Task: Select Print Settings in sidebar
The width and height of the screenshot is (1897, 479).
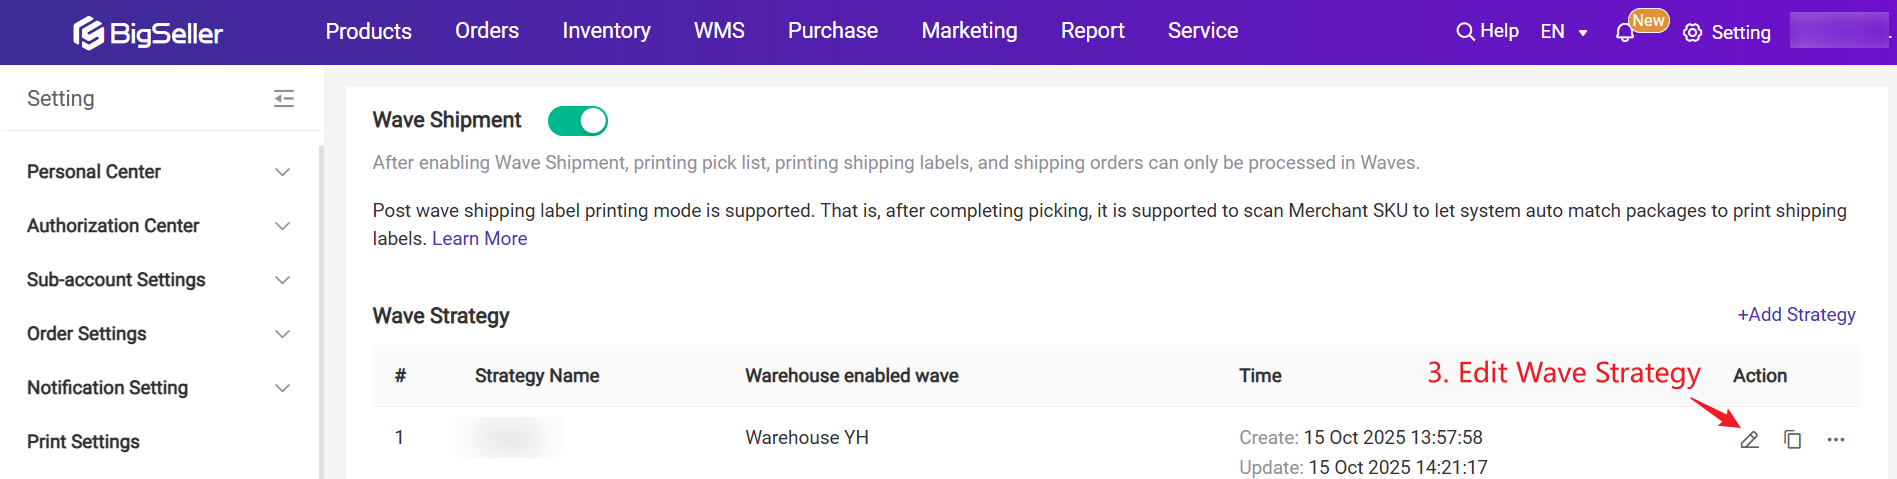Action: [x=84, y=442]
